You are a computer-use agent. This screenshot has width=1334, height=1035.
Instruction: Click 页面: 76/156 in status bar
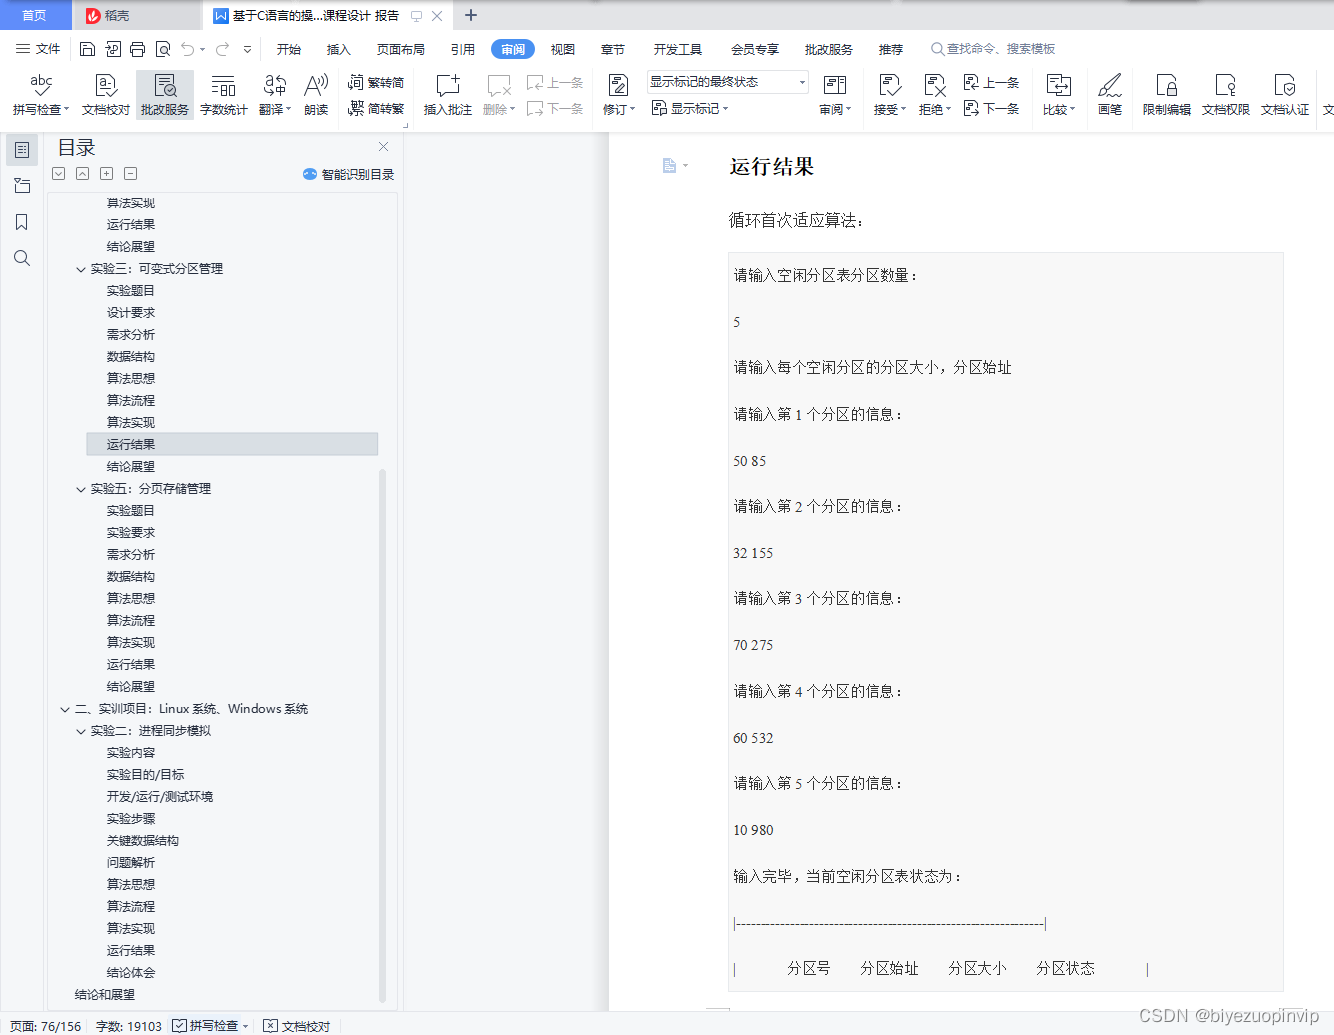(46, 1026)
